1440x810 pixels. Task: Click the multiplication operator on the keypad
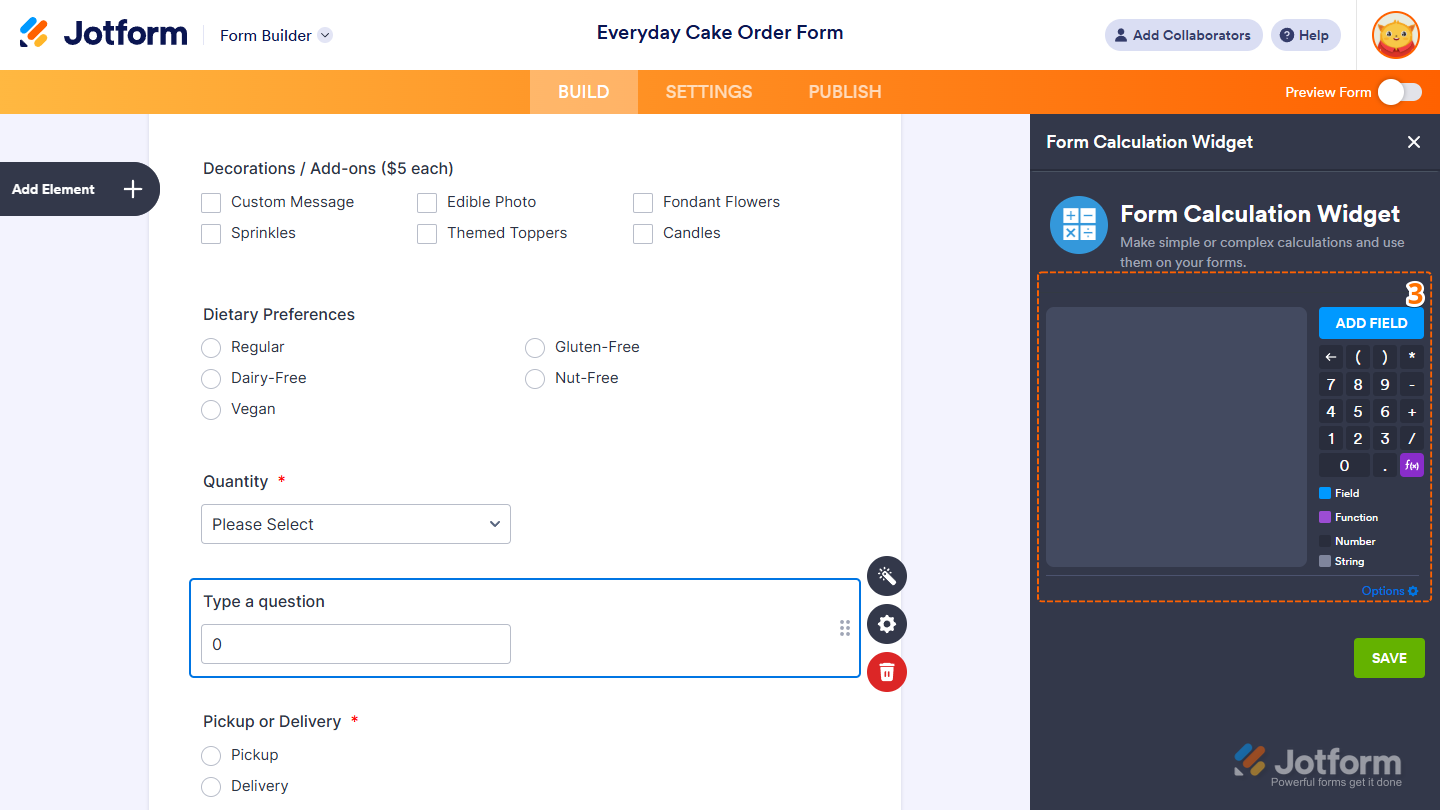coord(1411,356)
